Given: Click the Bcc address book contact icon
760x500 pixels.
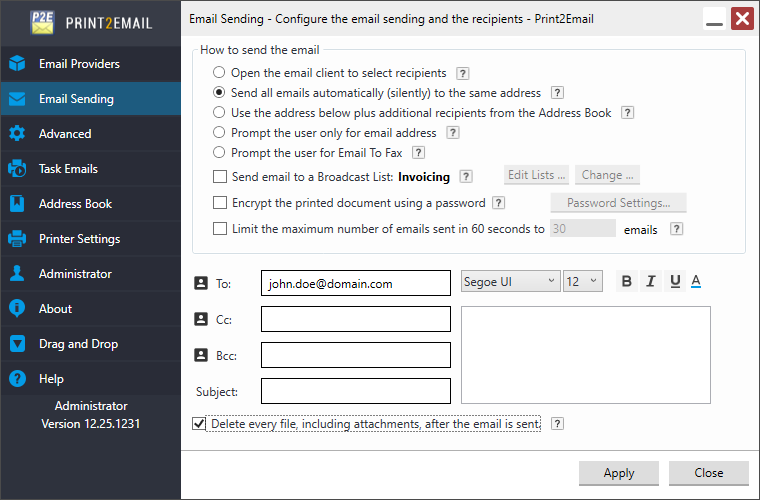Looking at the screenshot, I should 201,355.
